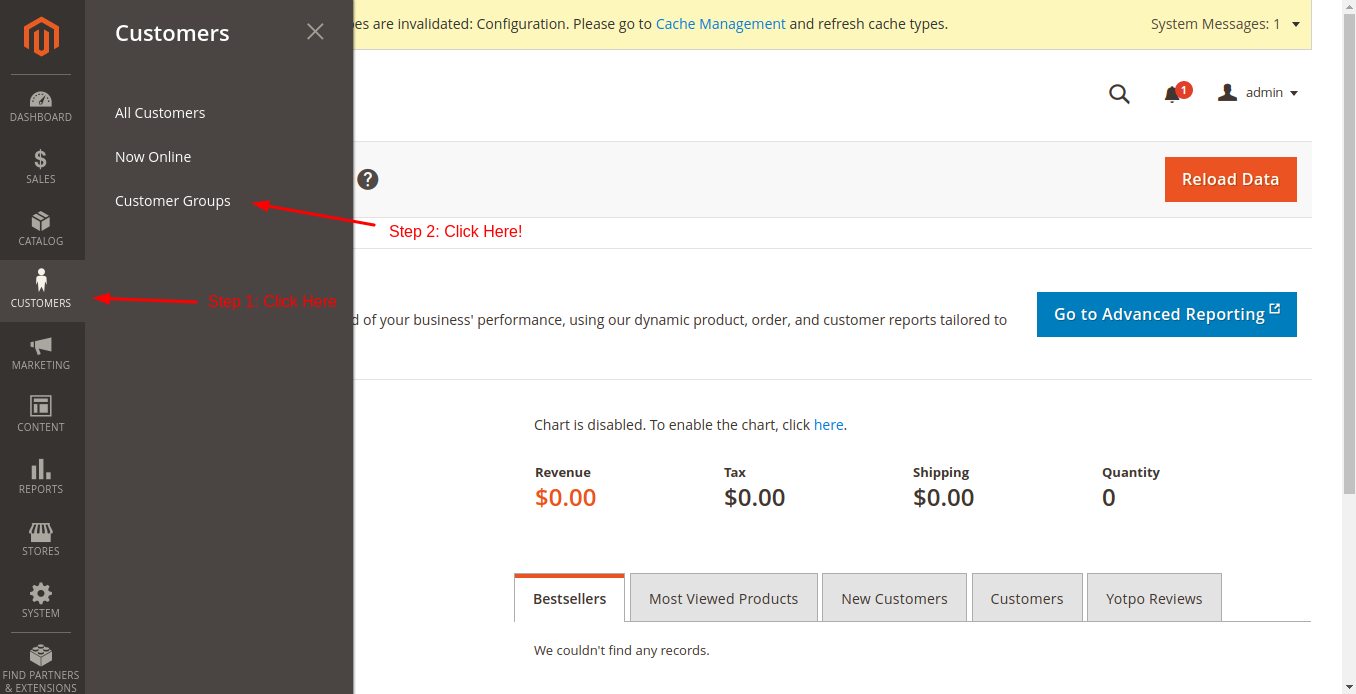Open the Sales sidebar menu
The height and width of the screenshot is (694, 1356).
pos(41,167)
